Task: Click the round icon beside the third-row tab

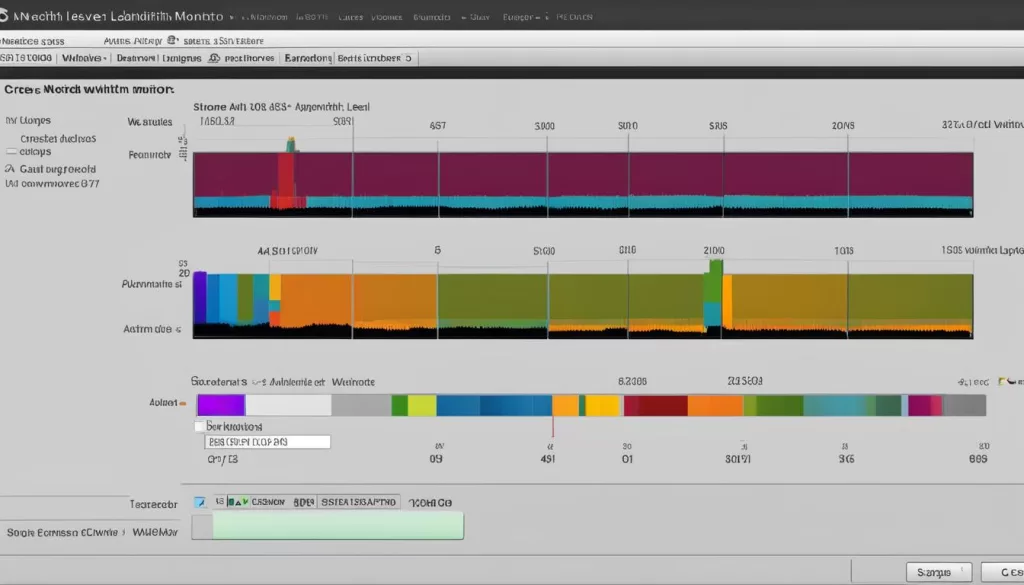Action: pos(211,59)
